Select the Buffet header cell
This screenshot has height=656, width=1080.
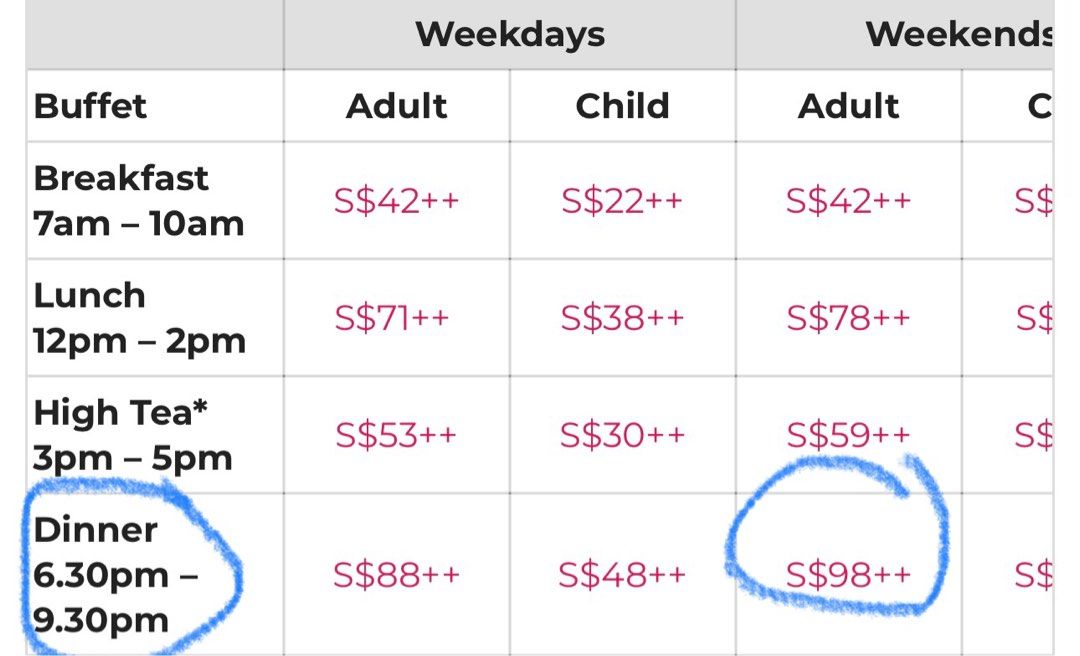click(91, 105)
